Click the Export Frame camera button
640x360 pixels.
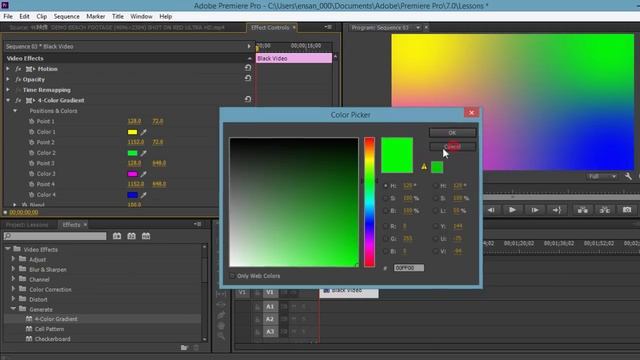click(627, 210)
